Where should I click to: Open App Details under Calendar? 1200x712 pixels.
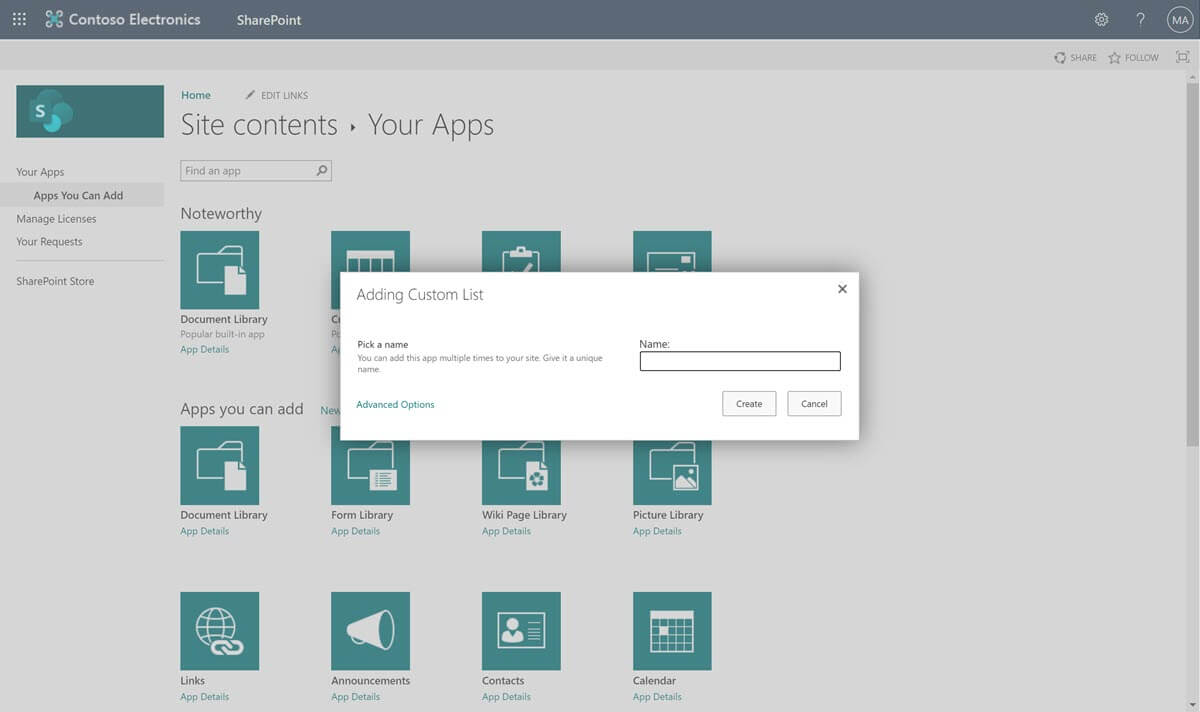tap(657, 697)
